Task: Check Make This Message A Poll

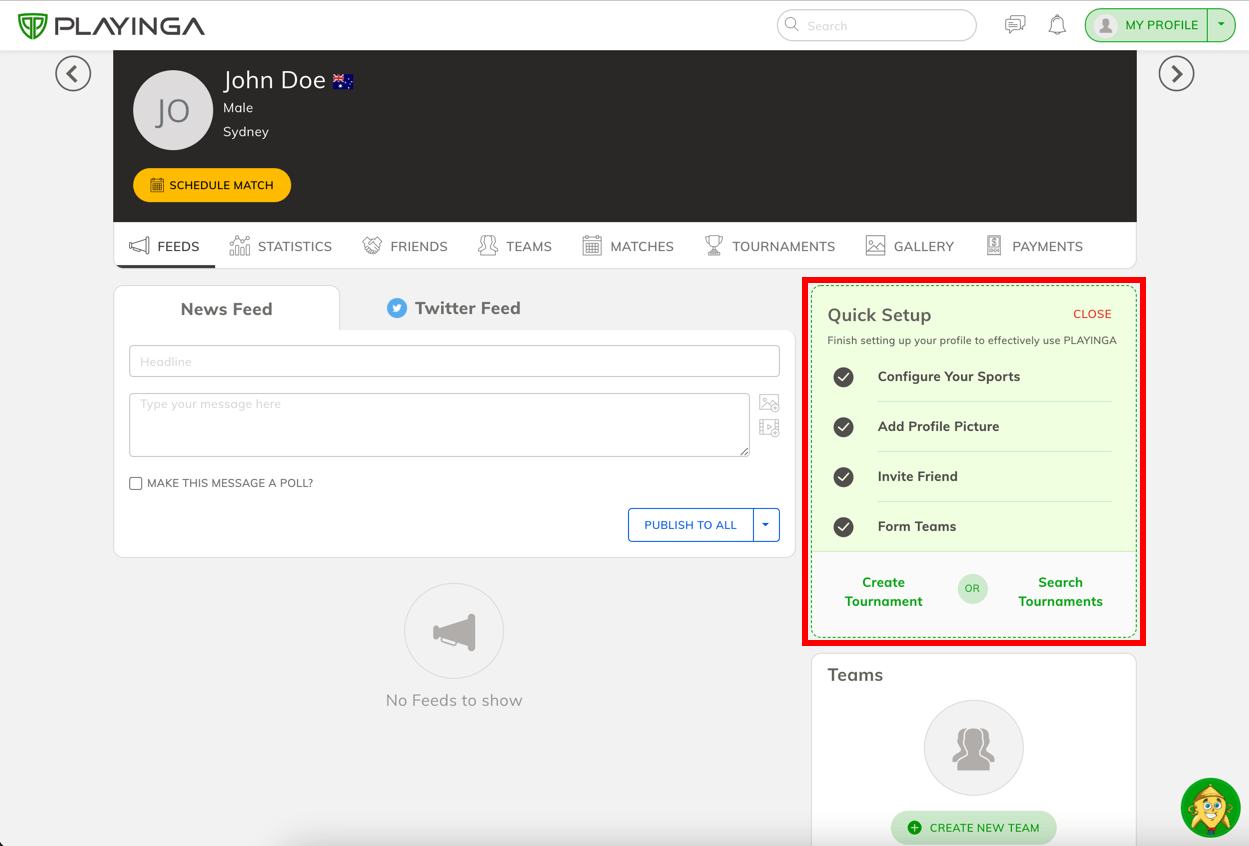Action: point(136,483)
